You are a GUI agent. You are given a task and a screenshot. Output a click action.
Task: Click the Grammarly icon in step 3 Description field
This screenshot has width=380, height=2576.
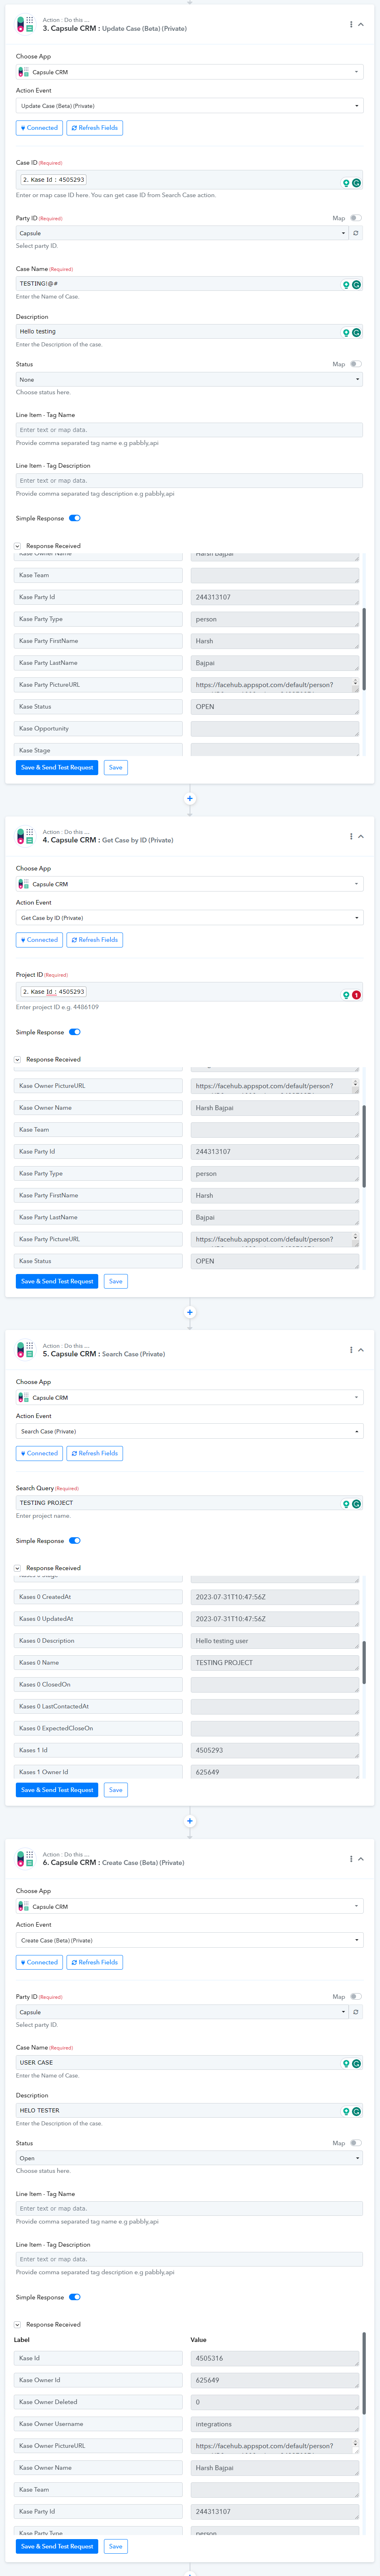pos(357,333)
